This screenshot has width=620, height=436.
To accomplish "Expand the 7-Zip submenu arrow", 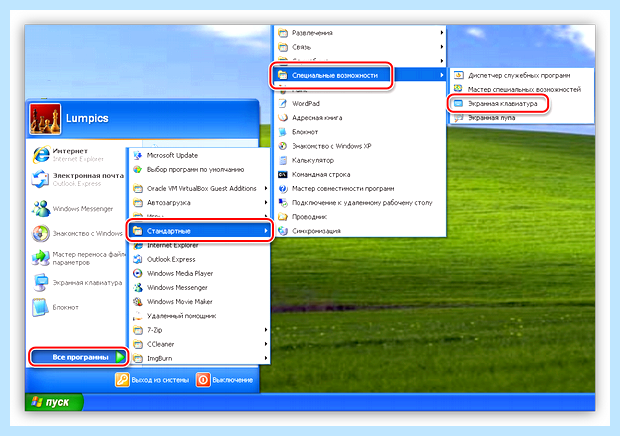I will [266, 330].
